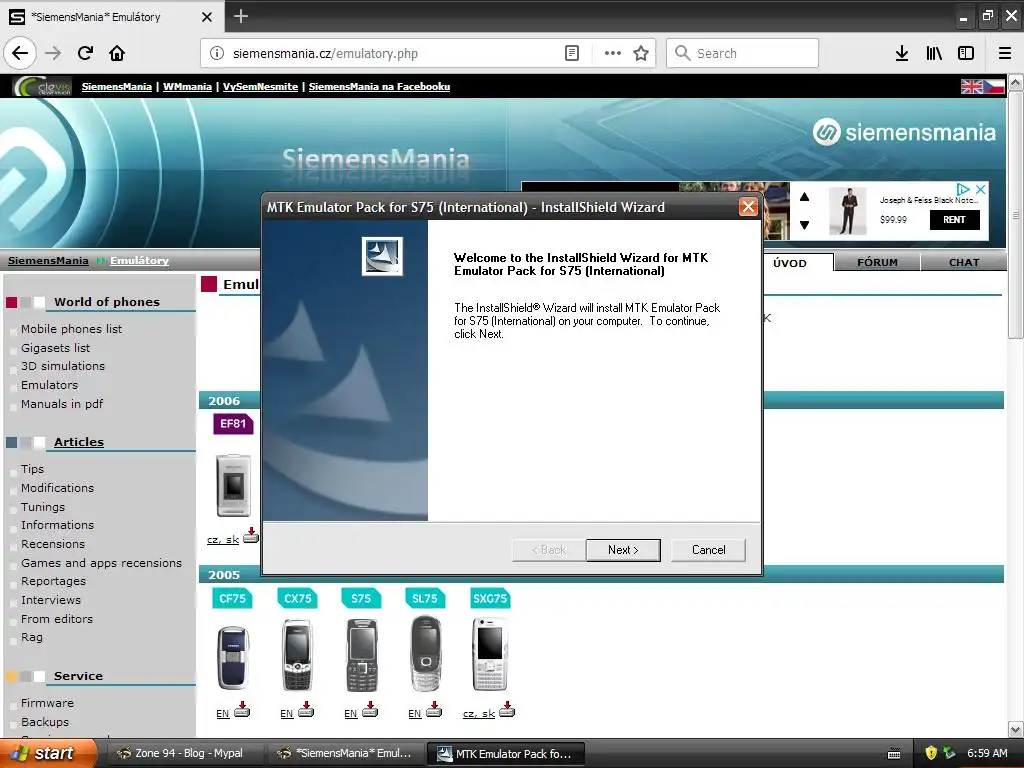
Task: Open Emulátory breadcrumb link
Action: click(x=139, y=261)
